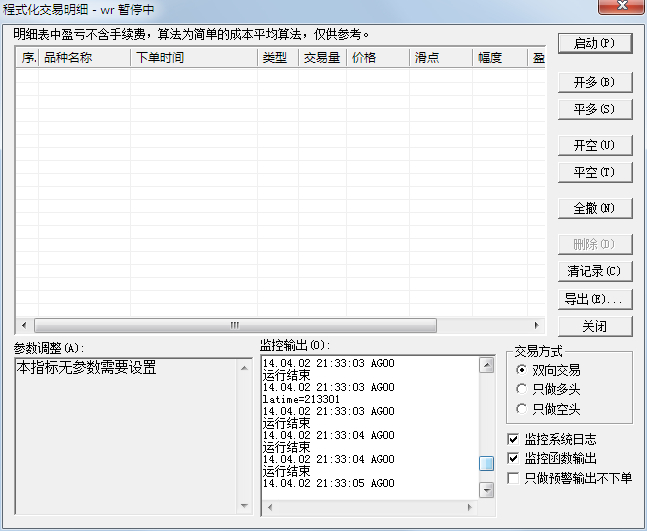Click the 幅度 column header

pyautogui.click(x=500, y=57)
